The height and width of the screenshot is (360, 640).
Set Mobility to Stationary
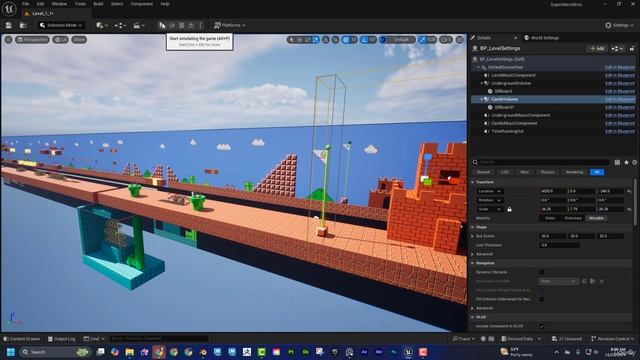573,218
